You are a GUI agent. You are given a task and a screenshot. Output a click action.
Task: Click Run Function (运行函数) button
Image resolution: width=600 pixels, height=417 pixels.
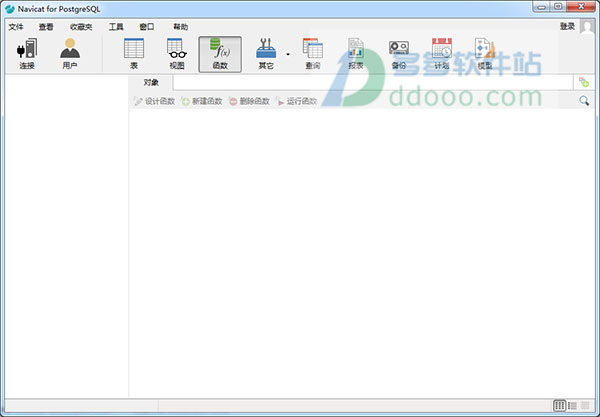click(x=297, y=101)
